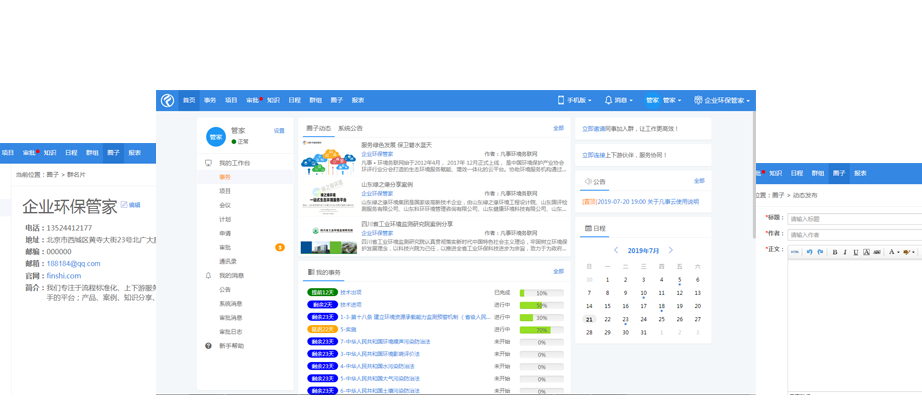Open the finshi.com website link
The width and height of the screenshot is (922, 417).
click(63, 275)
